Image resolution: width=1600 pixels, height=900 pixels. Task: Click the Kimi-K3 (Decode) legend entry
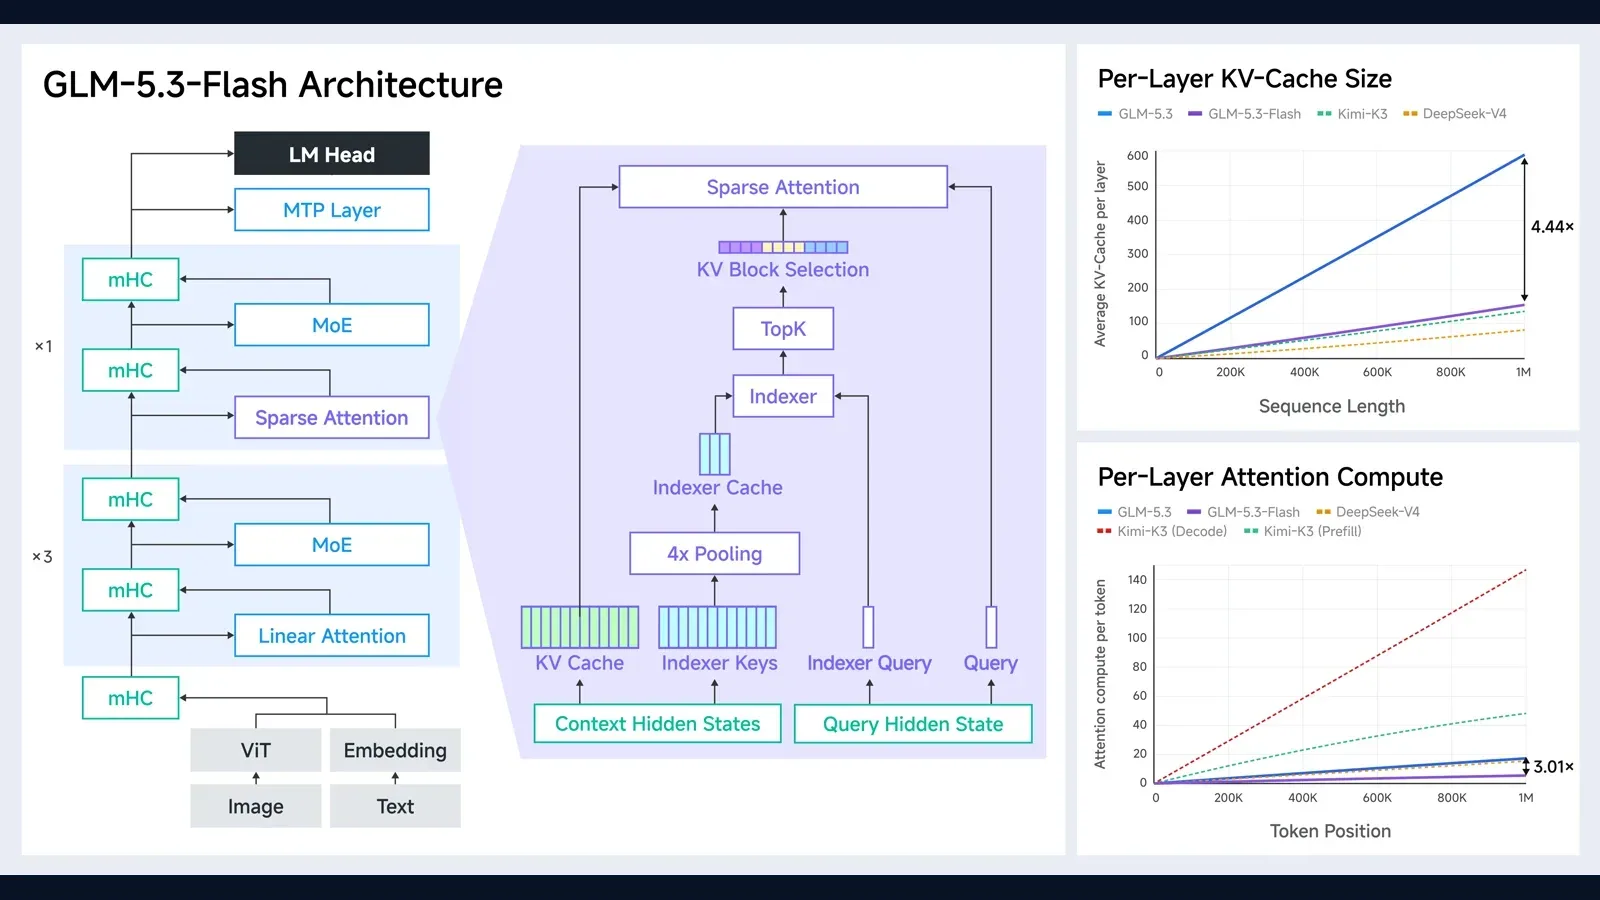point(1162,531)
